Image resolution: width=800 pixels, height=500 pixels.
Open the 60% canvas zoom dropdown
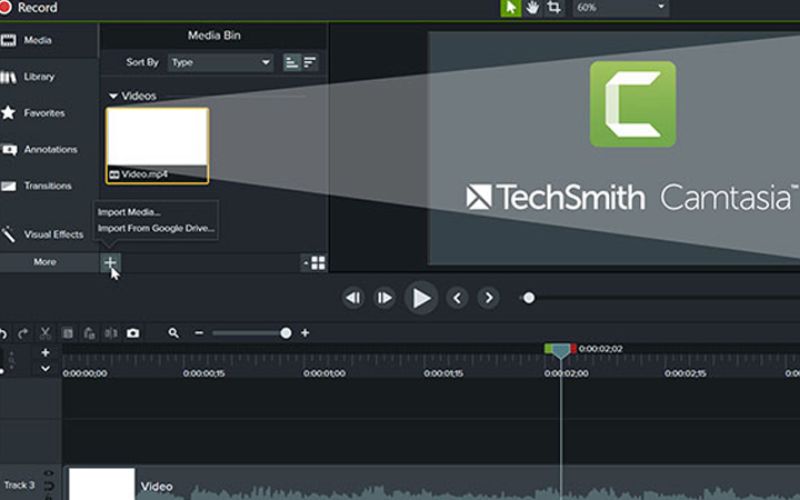tap(620, 8)
